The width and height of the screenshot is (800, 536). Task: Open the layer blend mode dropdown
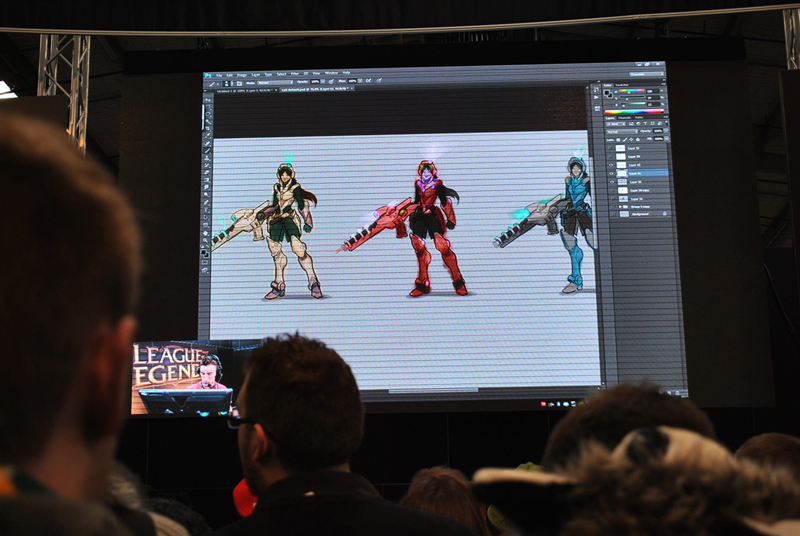pos(622,132)
